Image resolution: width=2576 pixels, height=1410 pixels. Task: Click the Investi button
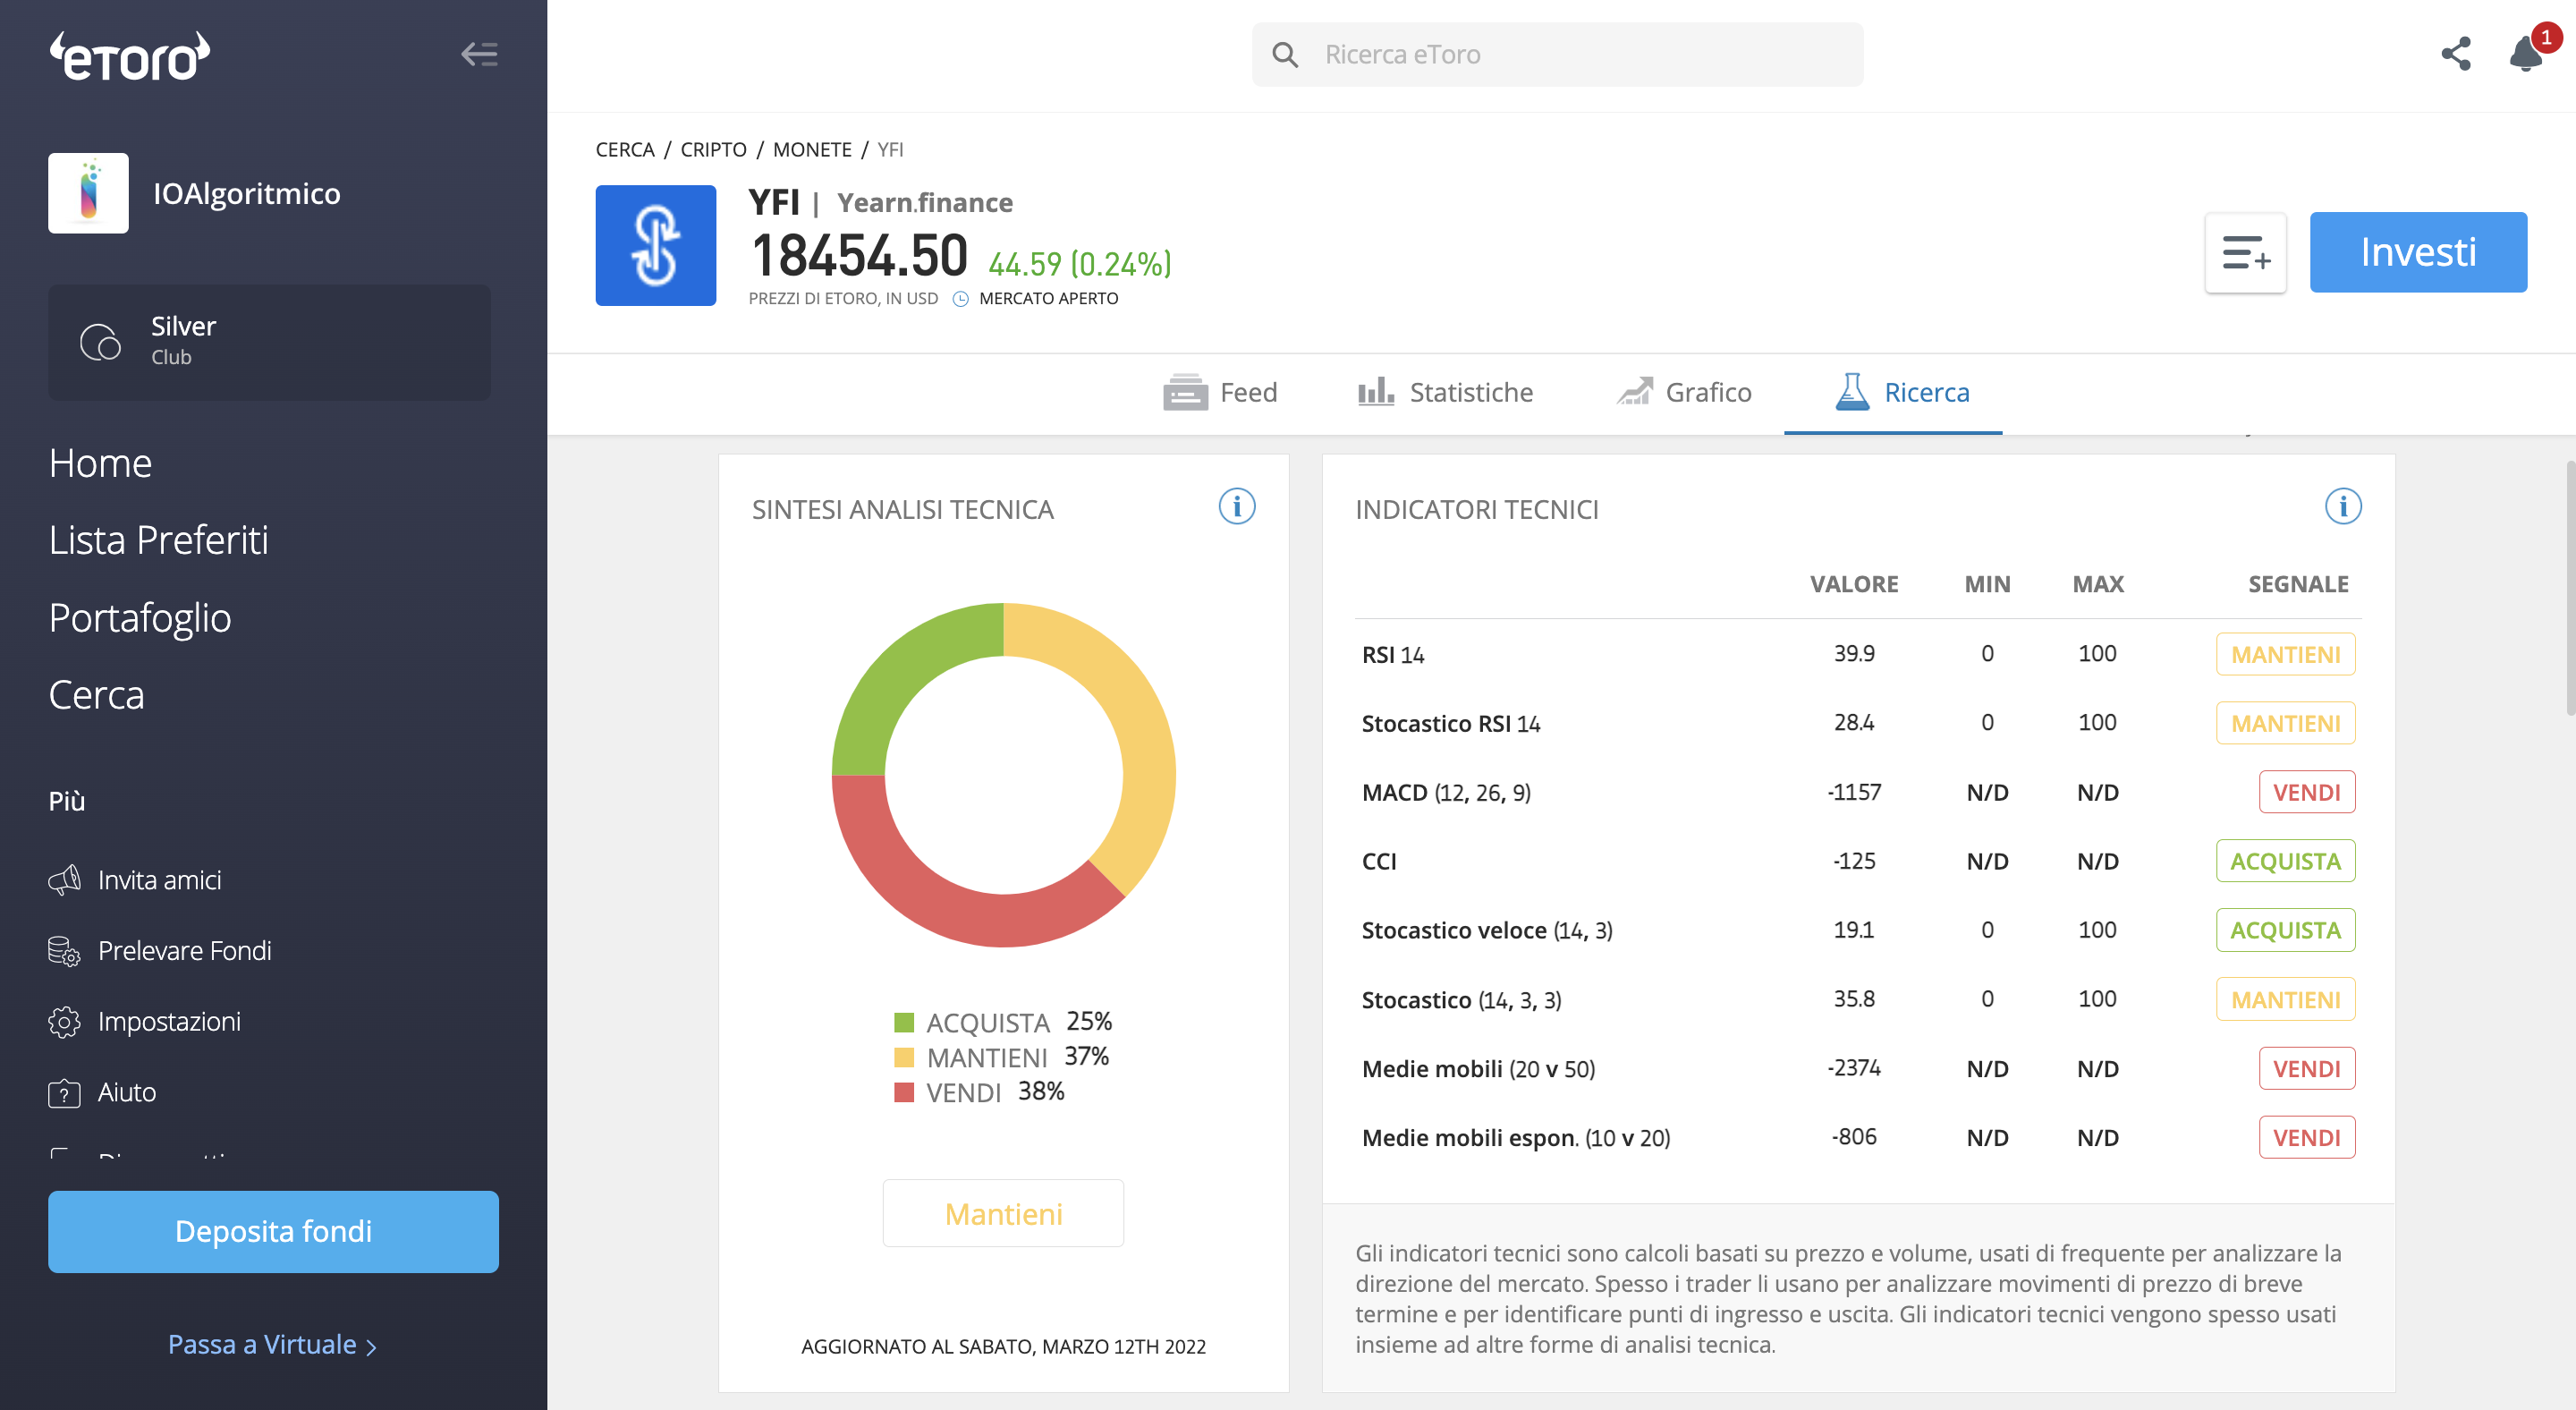click(x=2418, y=252)
